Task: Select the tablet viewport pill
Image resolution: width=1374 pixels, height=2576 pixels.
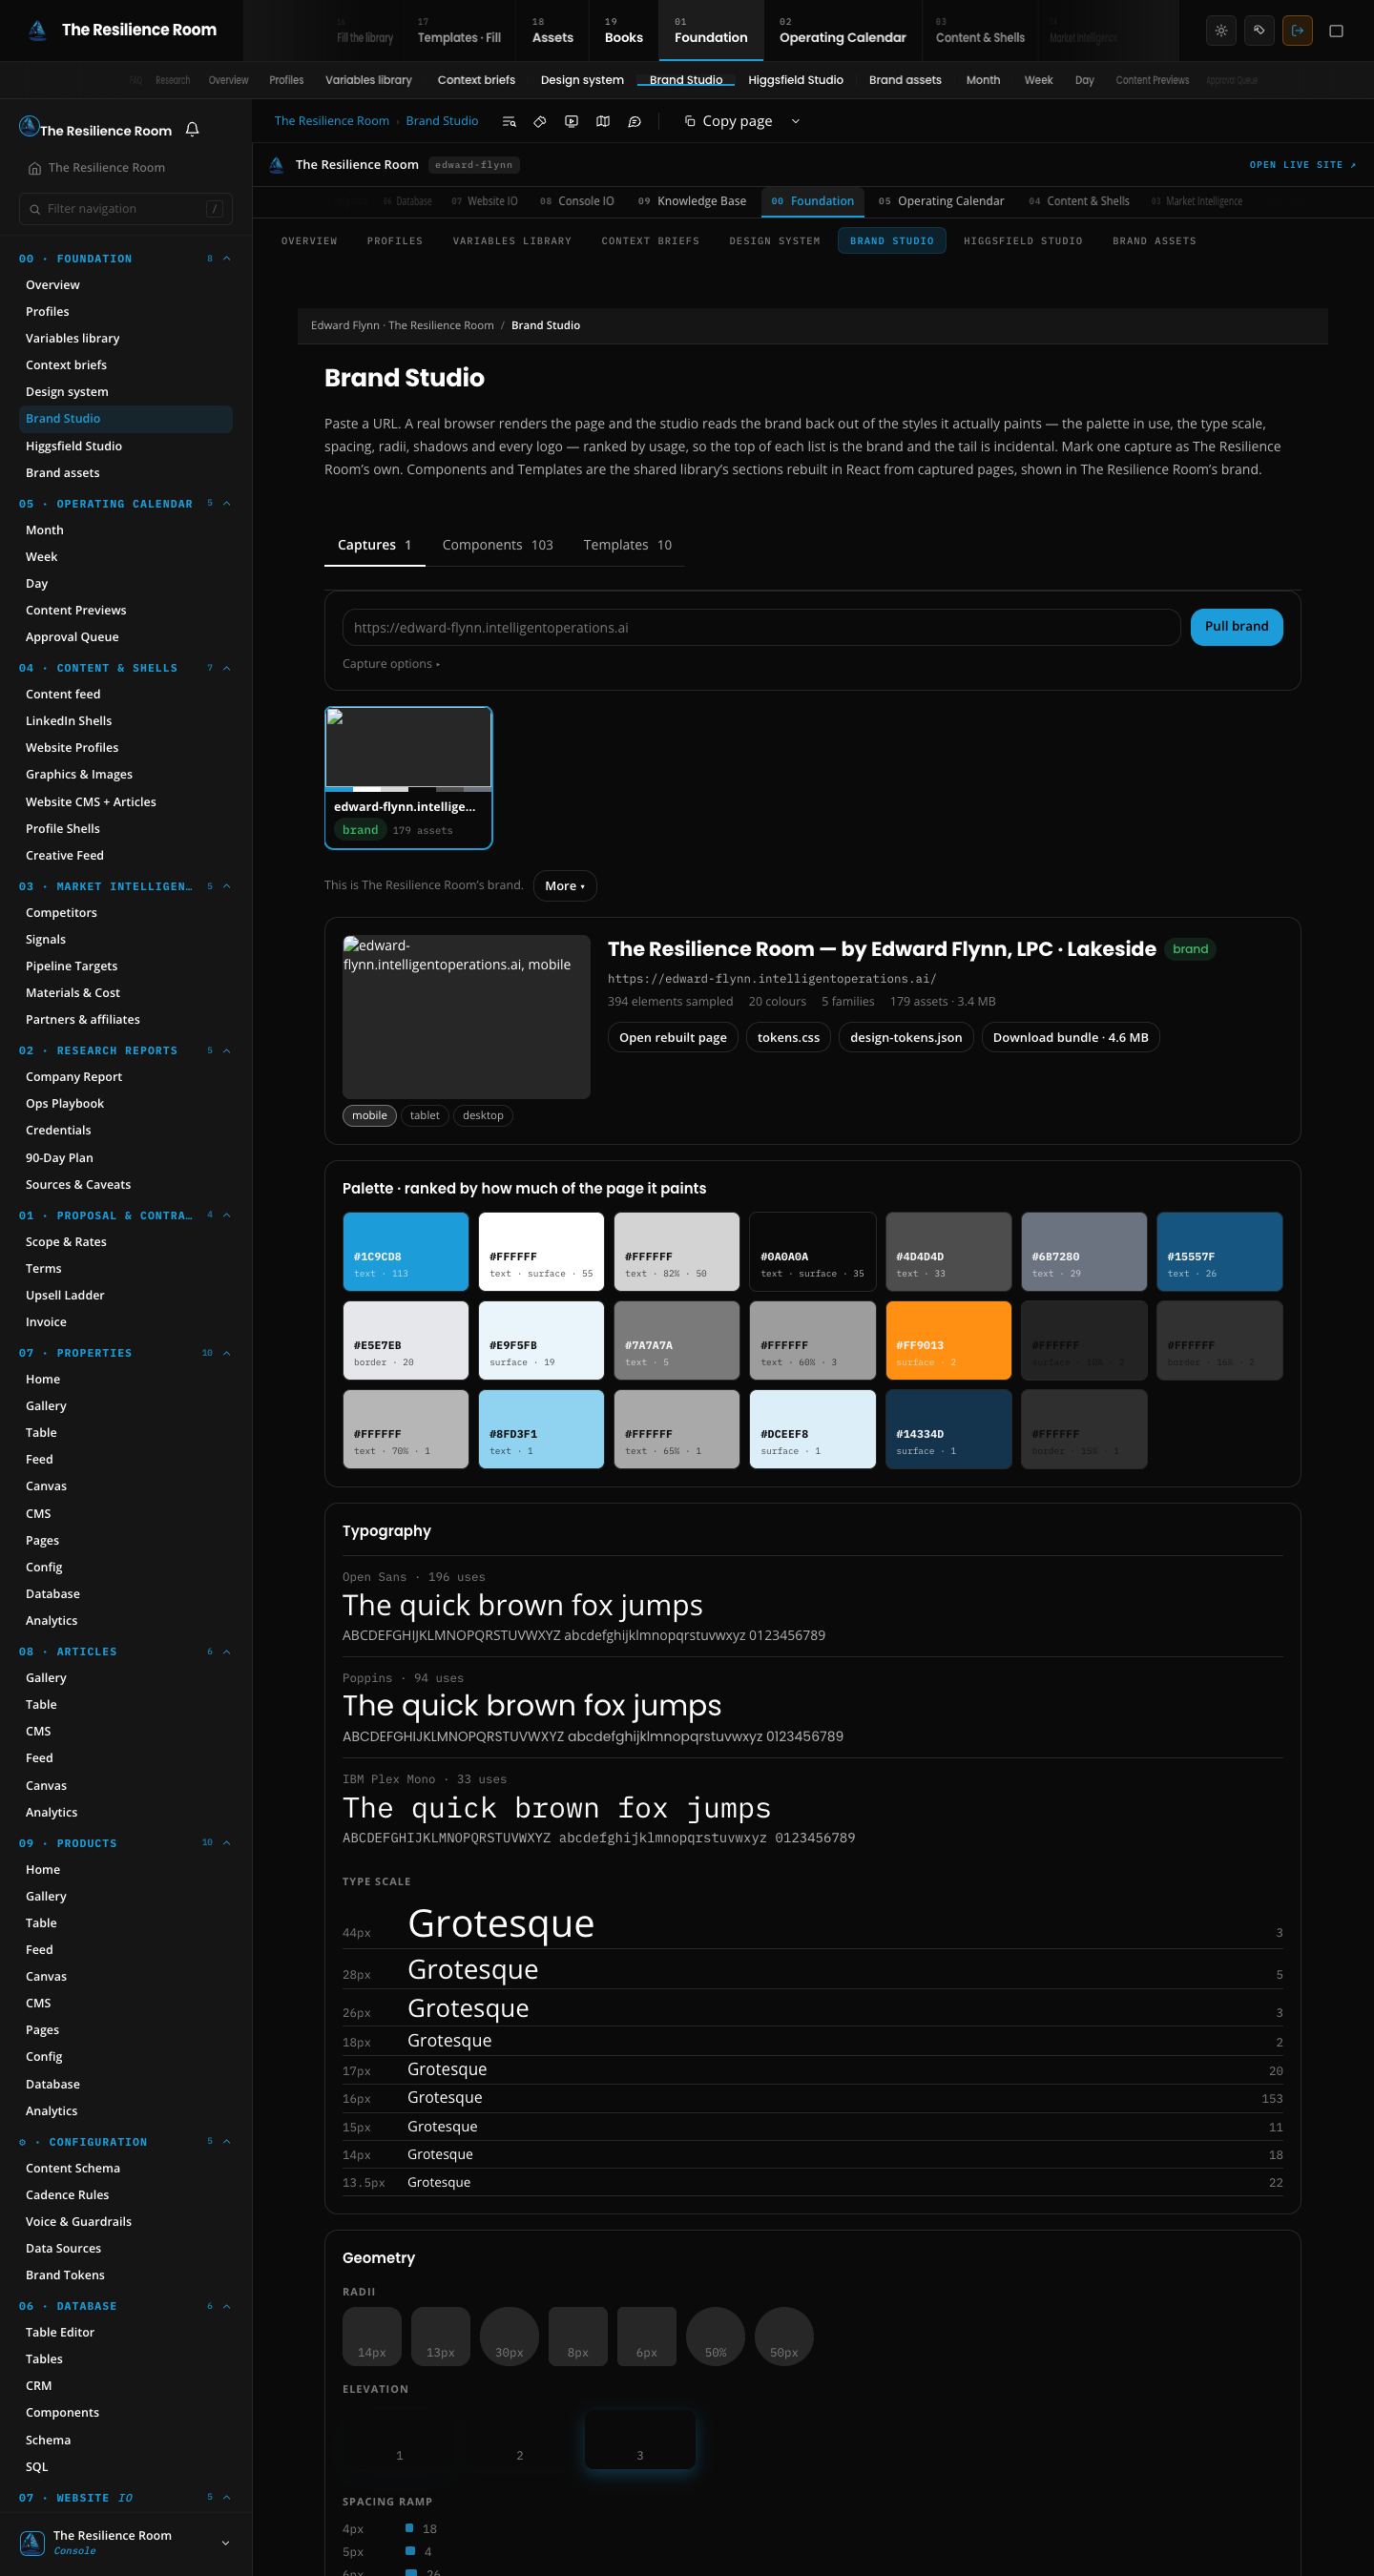Action: (x=425, y=1115)
